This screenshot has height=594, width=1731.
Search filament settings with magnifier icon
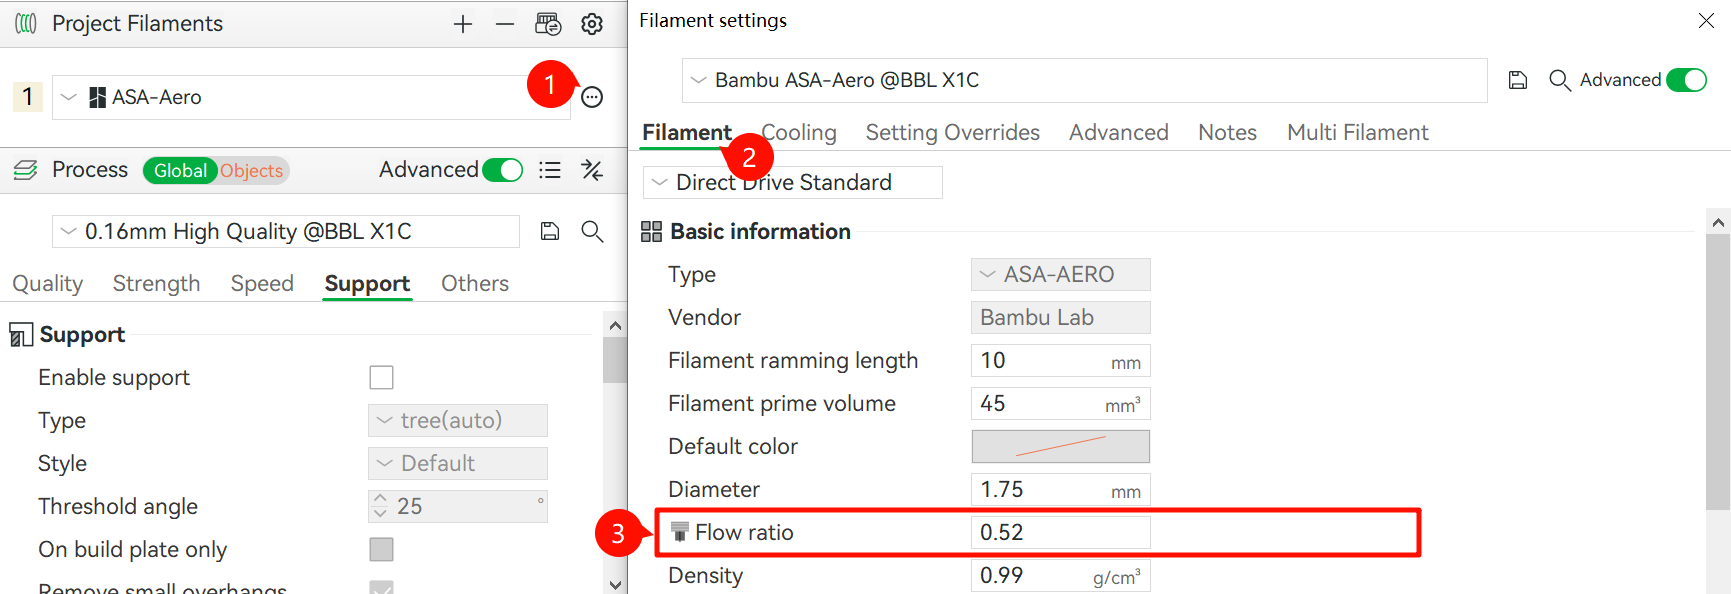coord(1559,80)
